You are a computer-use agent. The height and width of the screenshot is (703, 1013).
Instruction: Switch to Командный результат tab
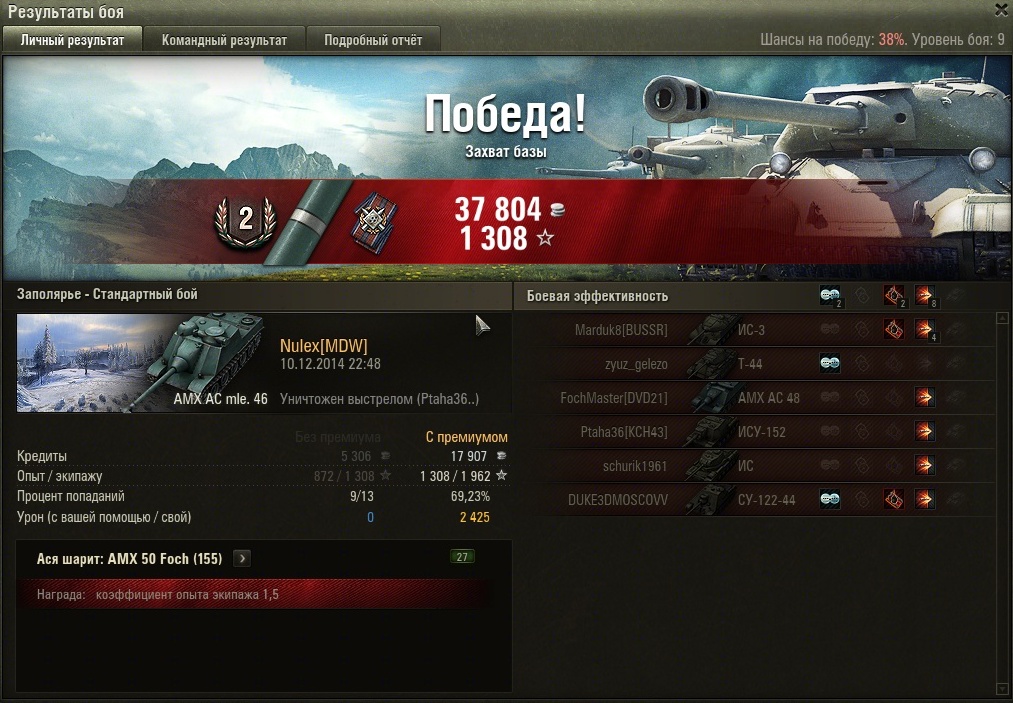[x=224, y=39]
